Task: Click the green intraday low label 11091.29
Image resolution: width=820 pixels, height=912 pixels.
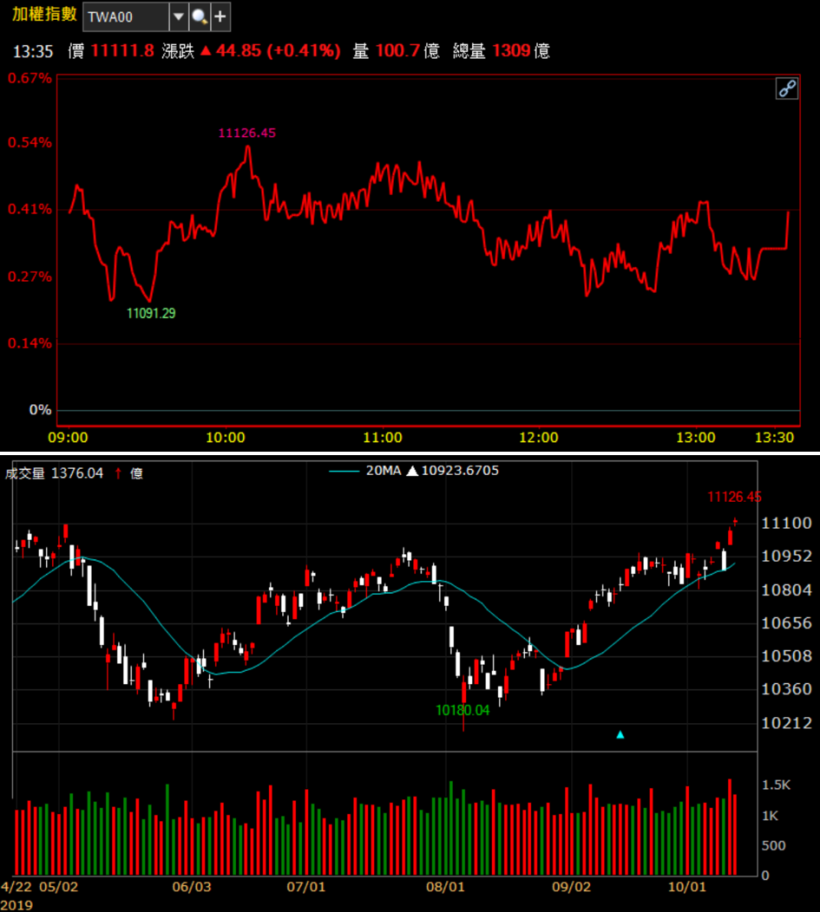Action: coord(151,314)
